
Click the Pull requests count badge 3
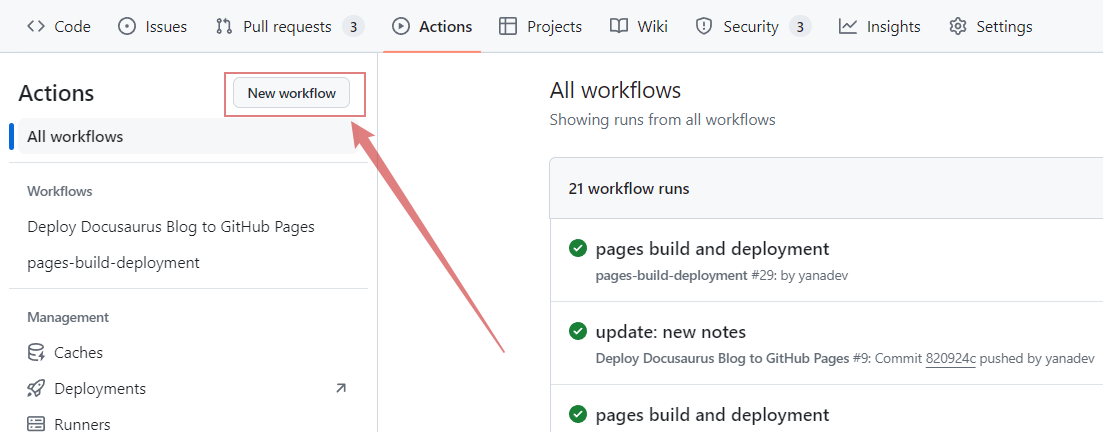point(354,27)
